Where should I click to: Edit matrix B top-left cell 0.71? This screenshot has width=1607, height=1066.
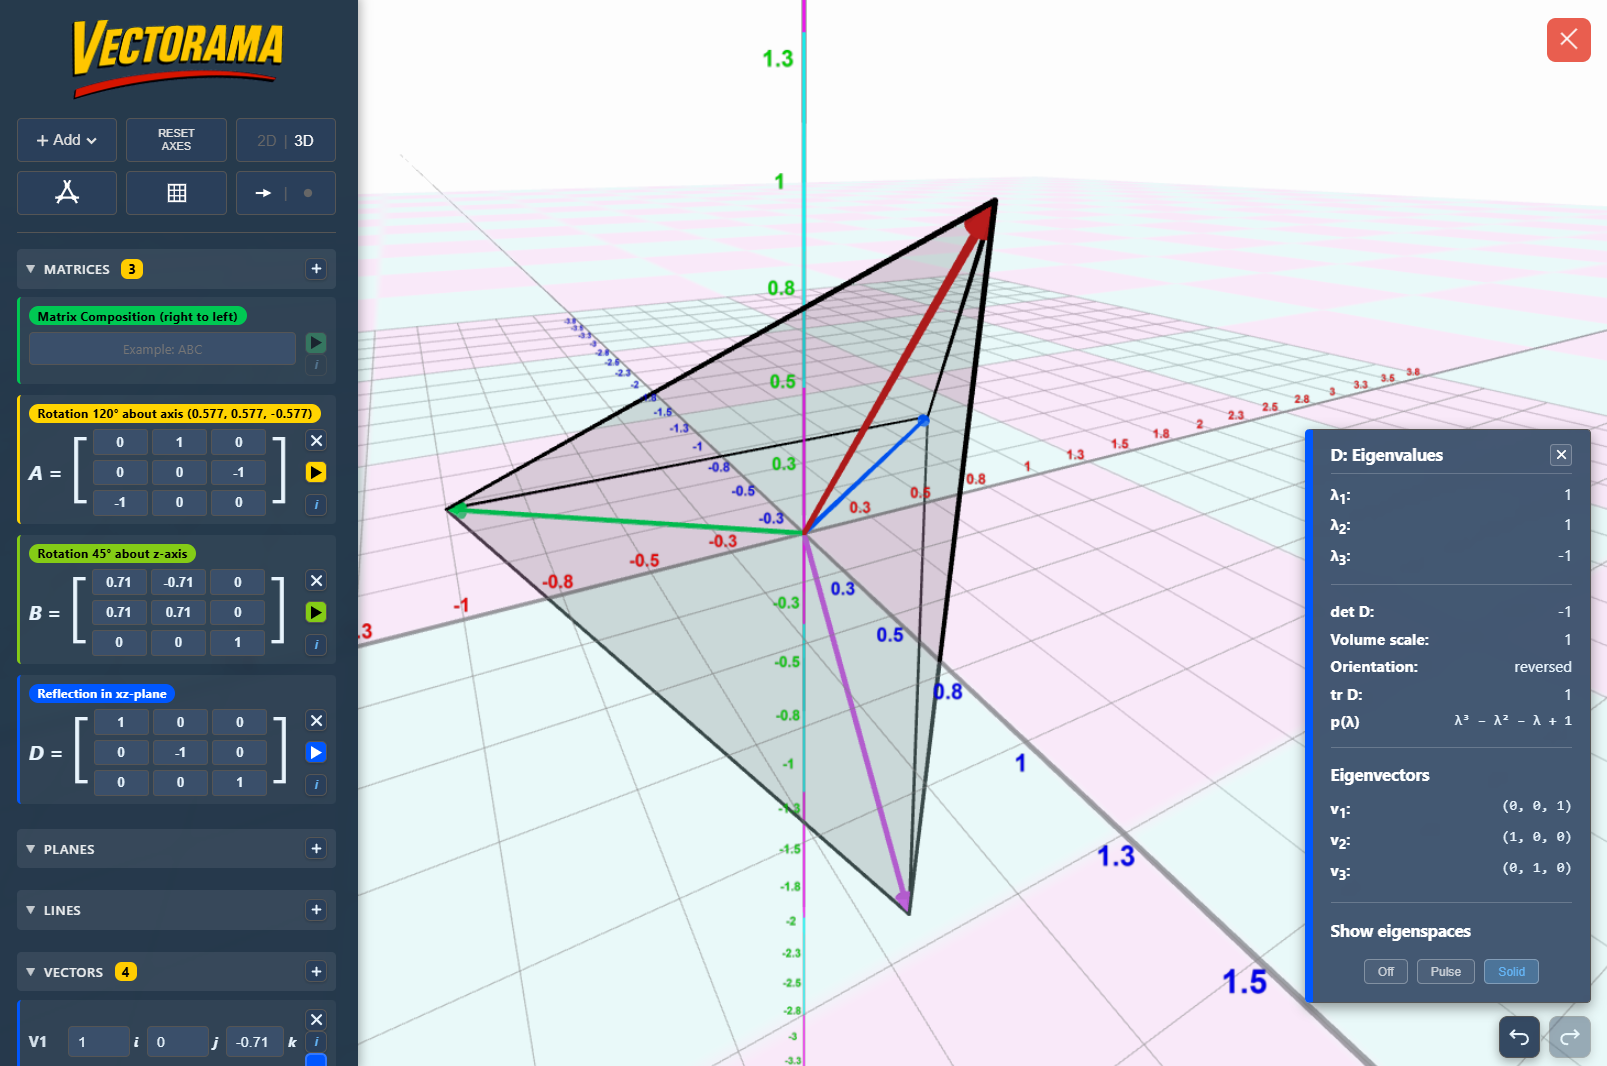coord(119,582)
